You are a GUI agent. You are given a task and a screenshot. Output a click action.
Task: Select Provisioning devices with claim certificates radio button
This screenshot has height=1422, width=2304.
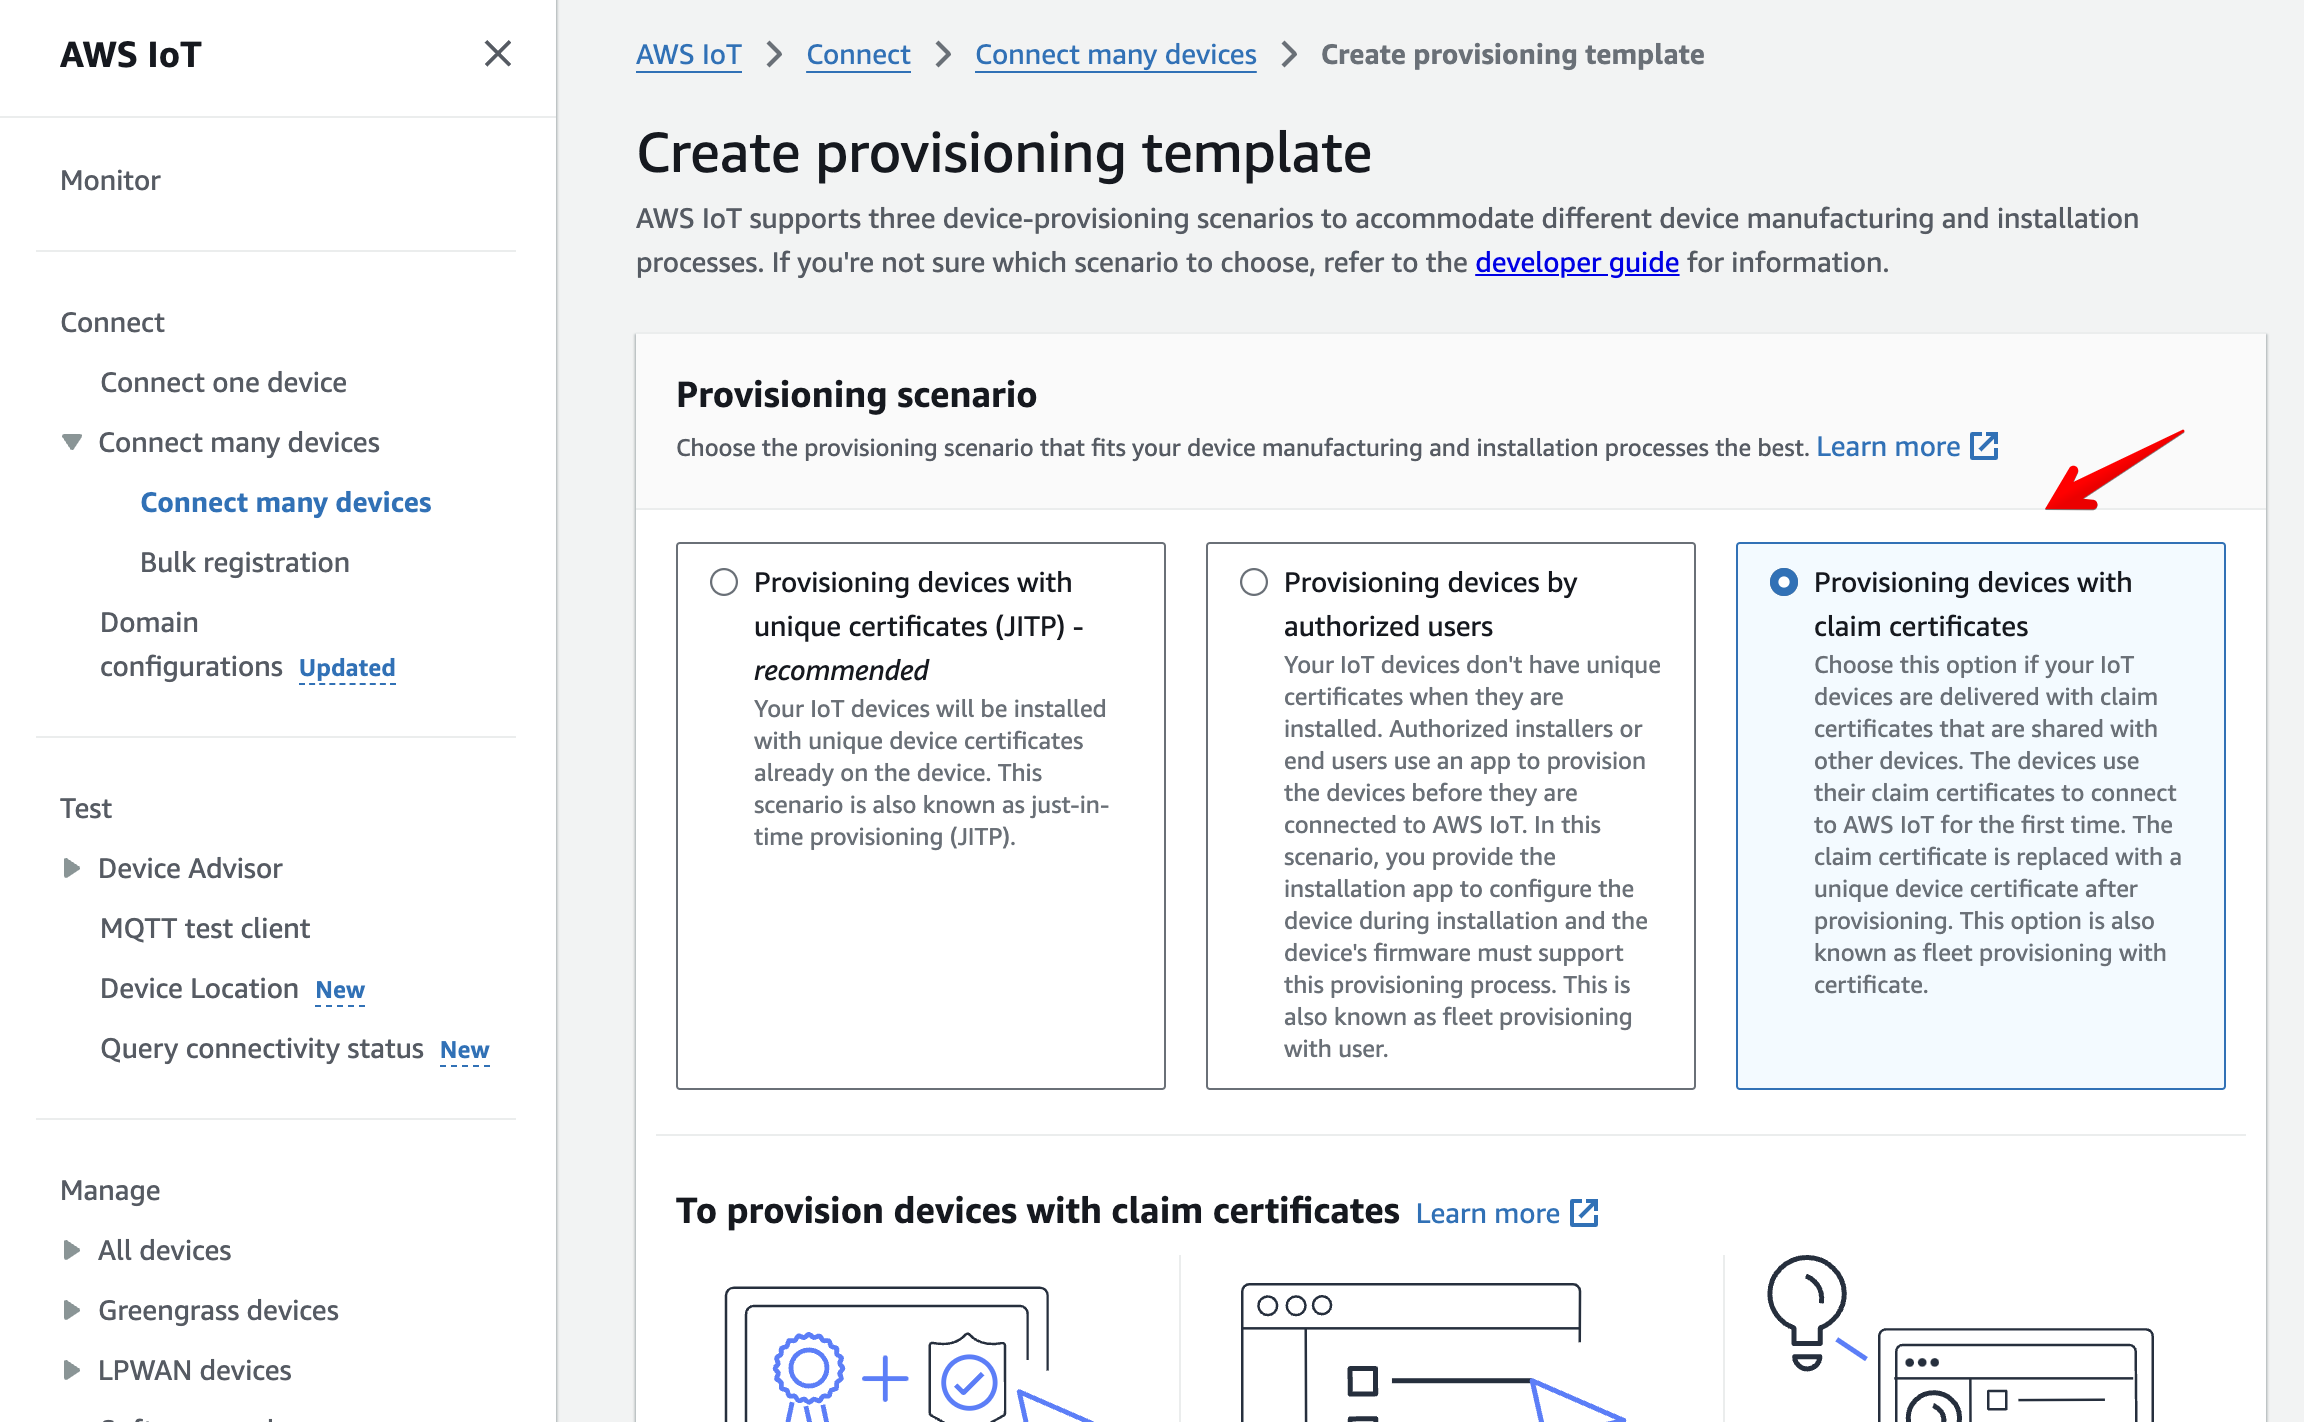point(1781,579)
